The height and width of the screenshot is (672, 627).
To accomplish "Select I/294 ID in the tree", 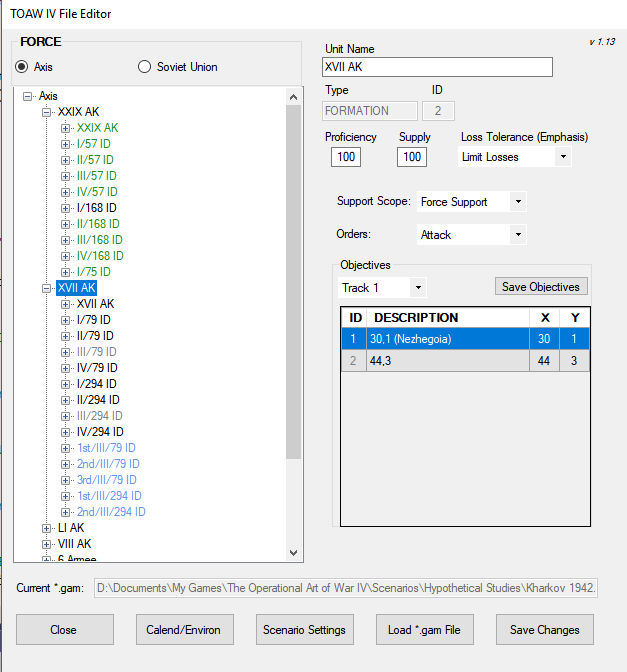I will point(96,384).
